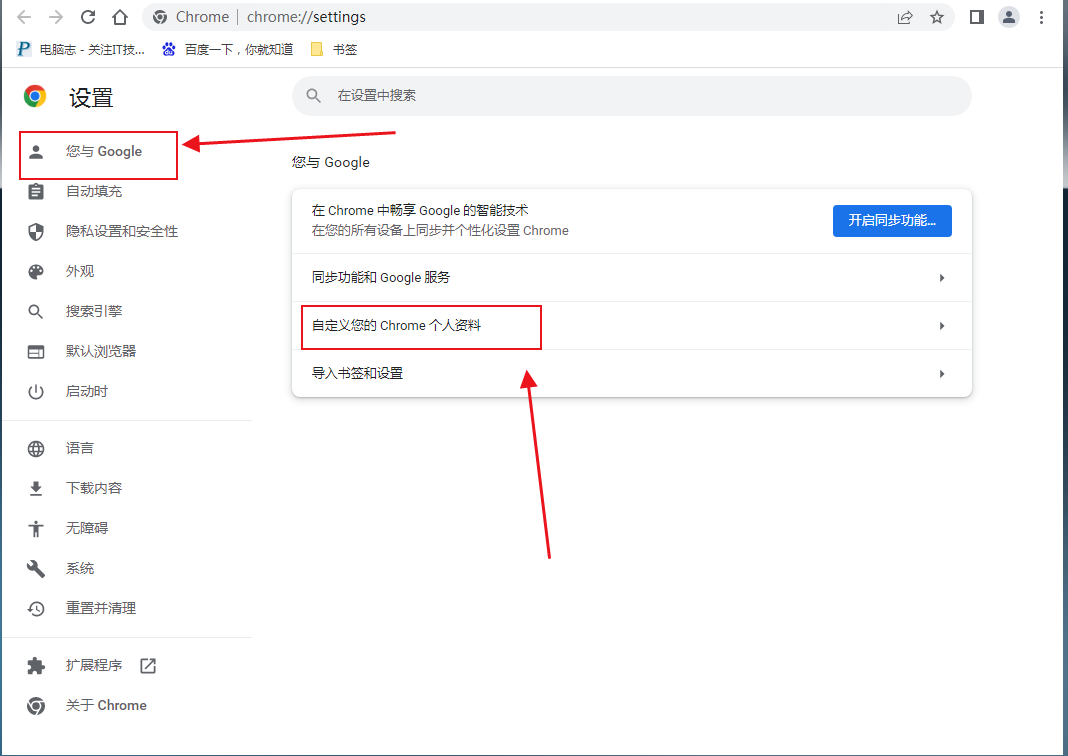Click the restore icon for 重置并清理

pos(36,608)
